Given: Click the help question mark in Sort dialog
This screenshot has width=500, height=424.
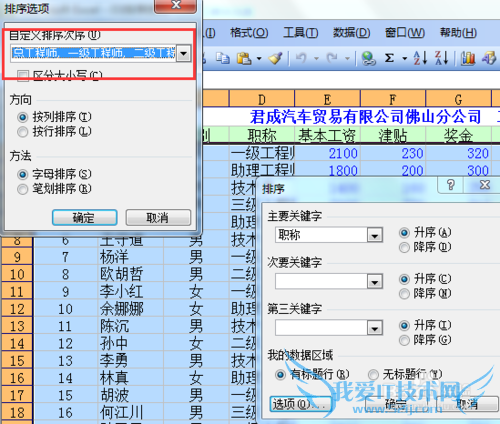Looking at the screenshot, I should pyautogui.click(x=451, y=185).
